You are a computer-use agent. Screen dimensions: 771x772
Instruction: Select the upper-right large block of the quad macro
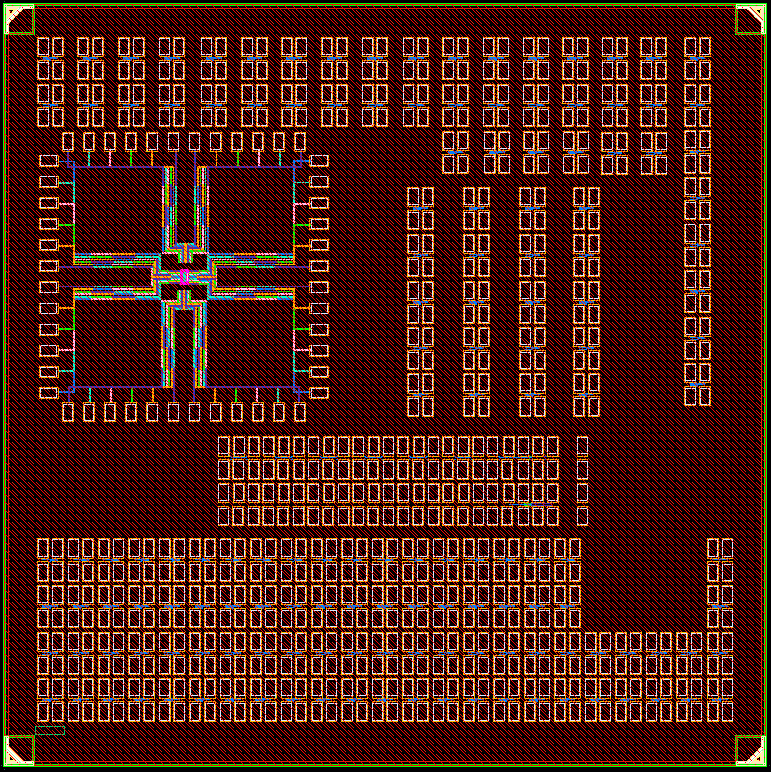[251, 210]
